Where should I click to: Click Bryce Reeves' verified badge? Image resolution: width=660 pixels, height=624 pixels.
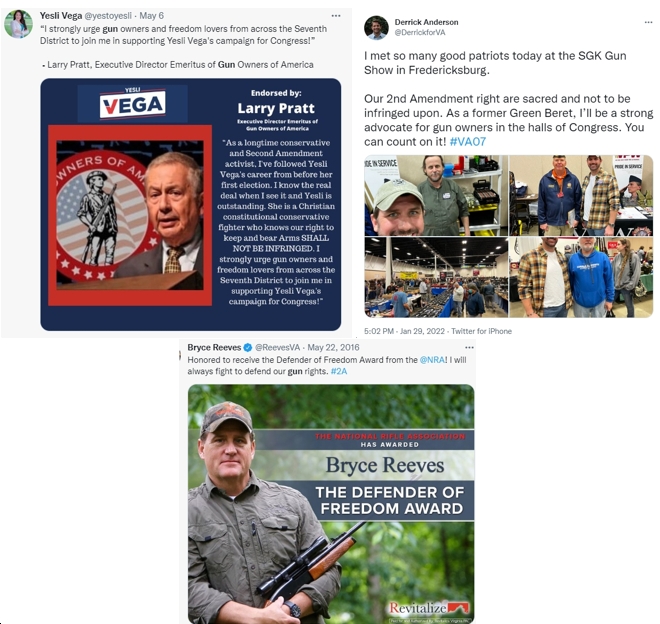point(248,347)
